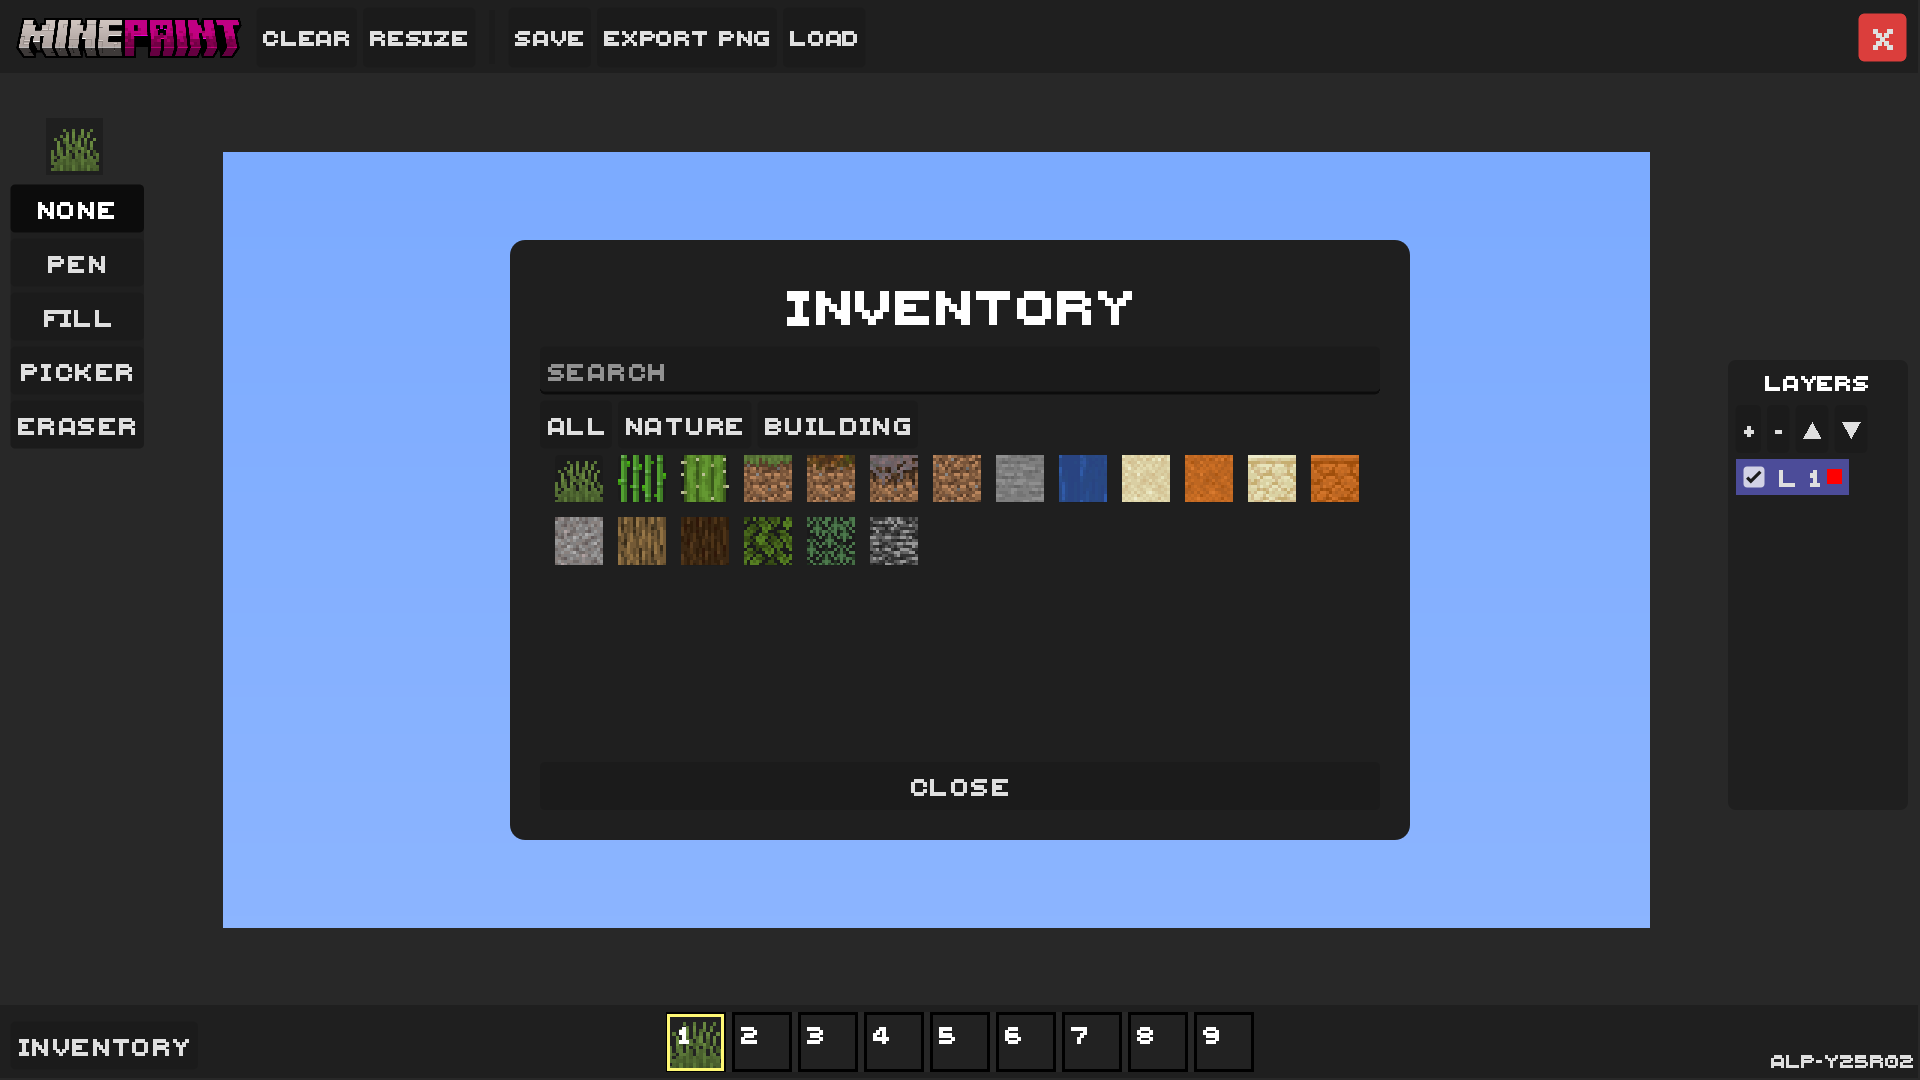Pick the sugar cane block from inventory
The width and height of the screenshot is (1920, 1080).
(641, 478)
